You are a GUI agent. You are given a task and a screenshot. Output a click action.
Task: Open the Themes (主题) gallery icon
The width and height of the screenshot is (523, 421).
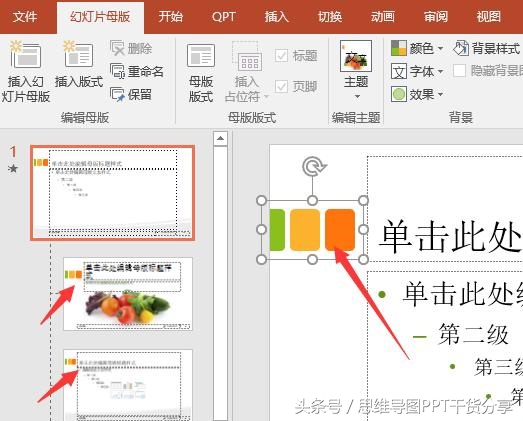point(356,56)
